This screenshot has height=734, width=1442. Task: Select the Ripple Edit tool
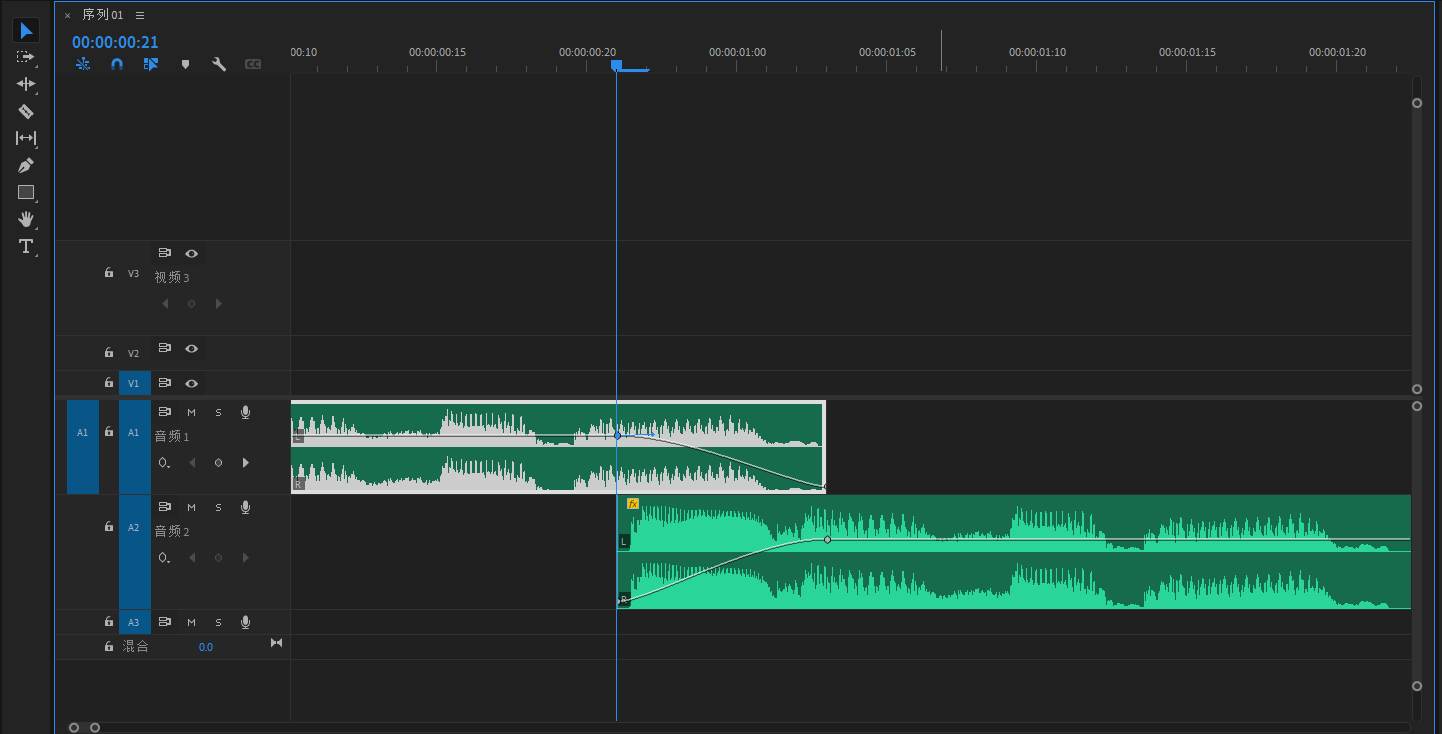point(26,84)
